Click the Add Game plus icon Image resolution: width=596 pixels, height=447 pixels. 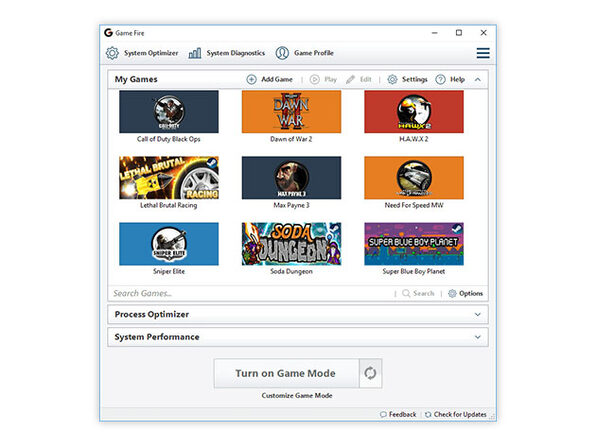point(251,79)
